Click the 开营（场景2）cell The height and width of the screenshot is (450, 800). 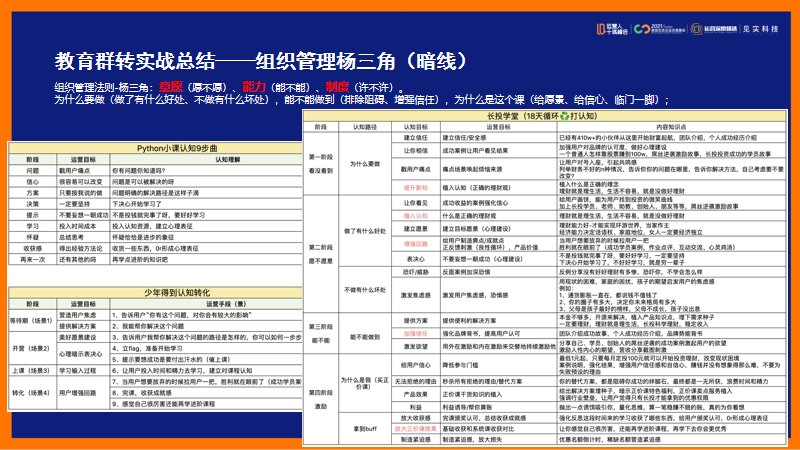click(32, 348)
